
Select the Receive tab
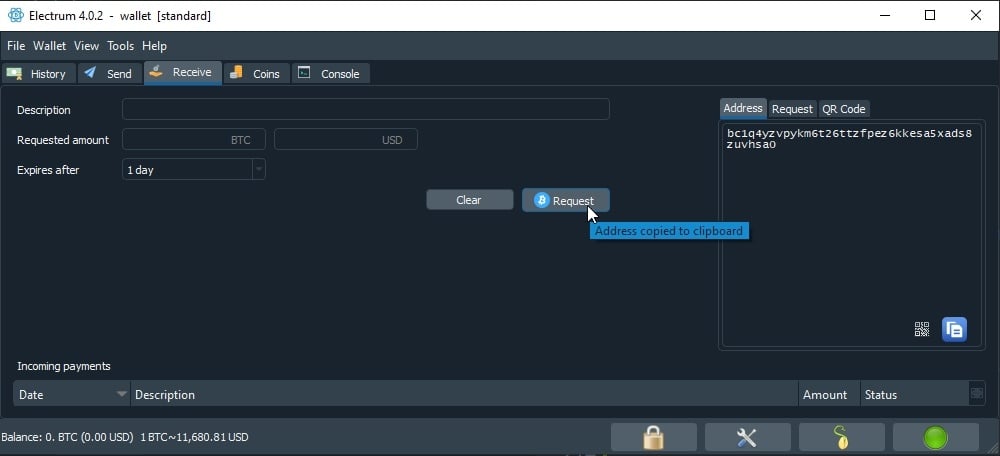click(x=183, y=73)
